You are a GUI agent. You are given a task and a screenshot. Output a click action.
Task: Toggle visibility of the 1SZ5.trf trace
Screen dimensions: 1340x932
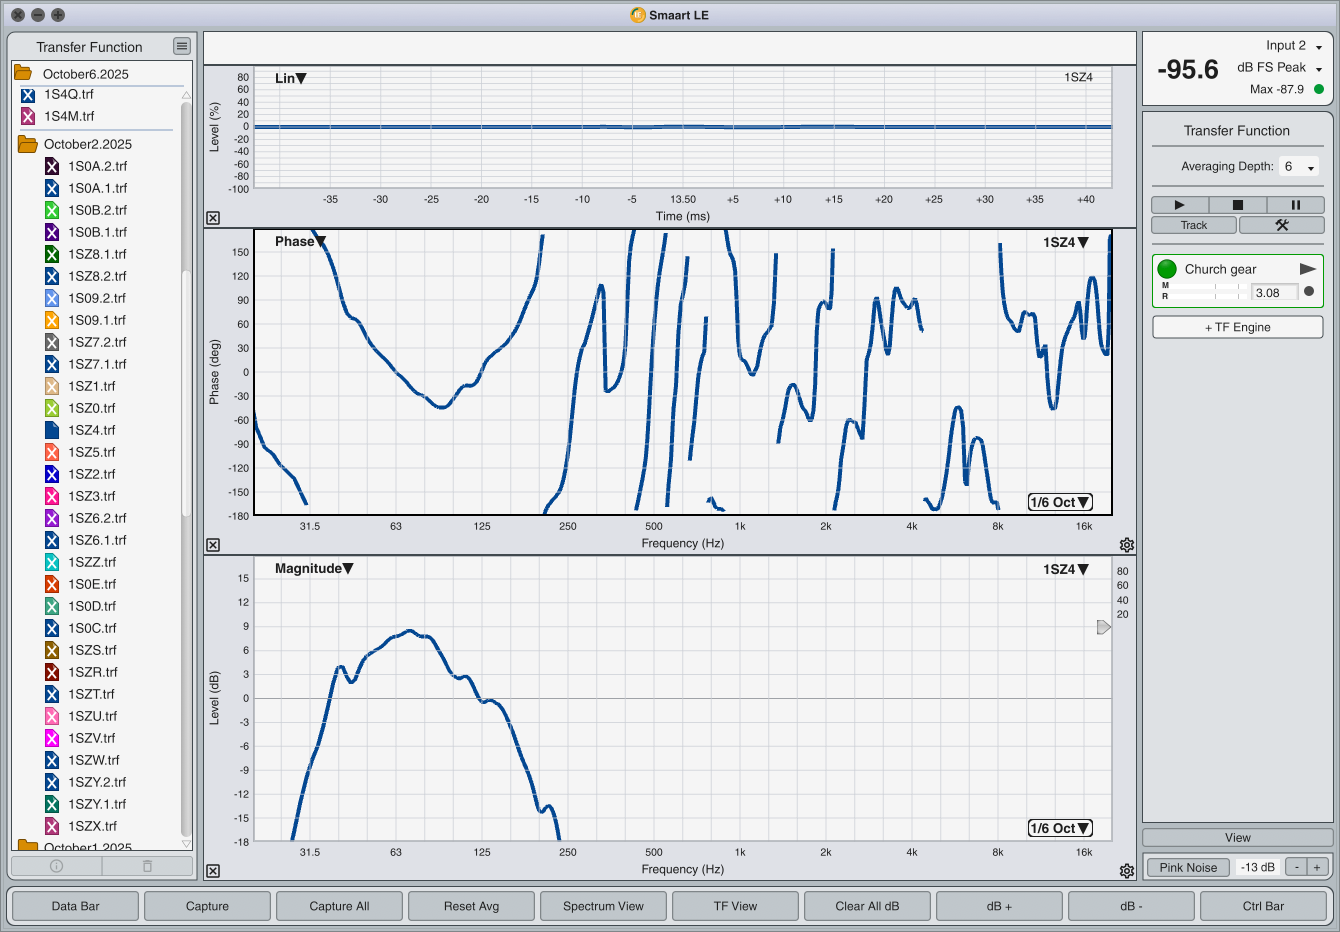point(52,452)
